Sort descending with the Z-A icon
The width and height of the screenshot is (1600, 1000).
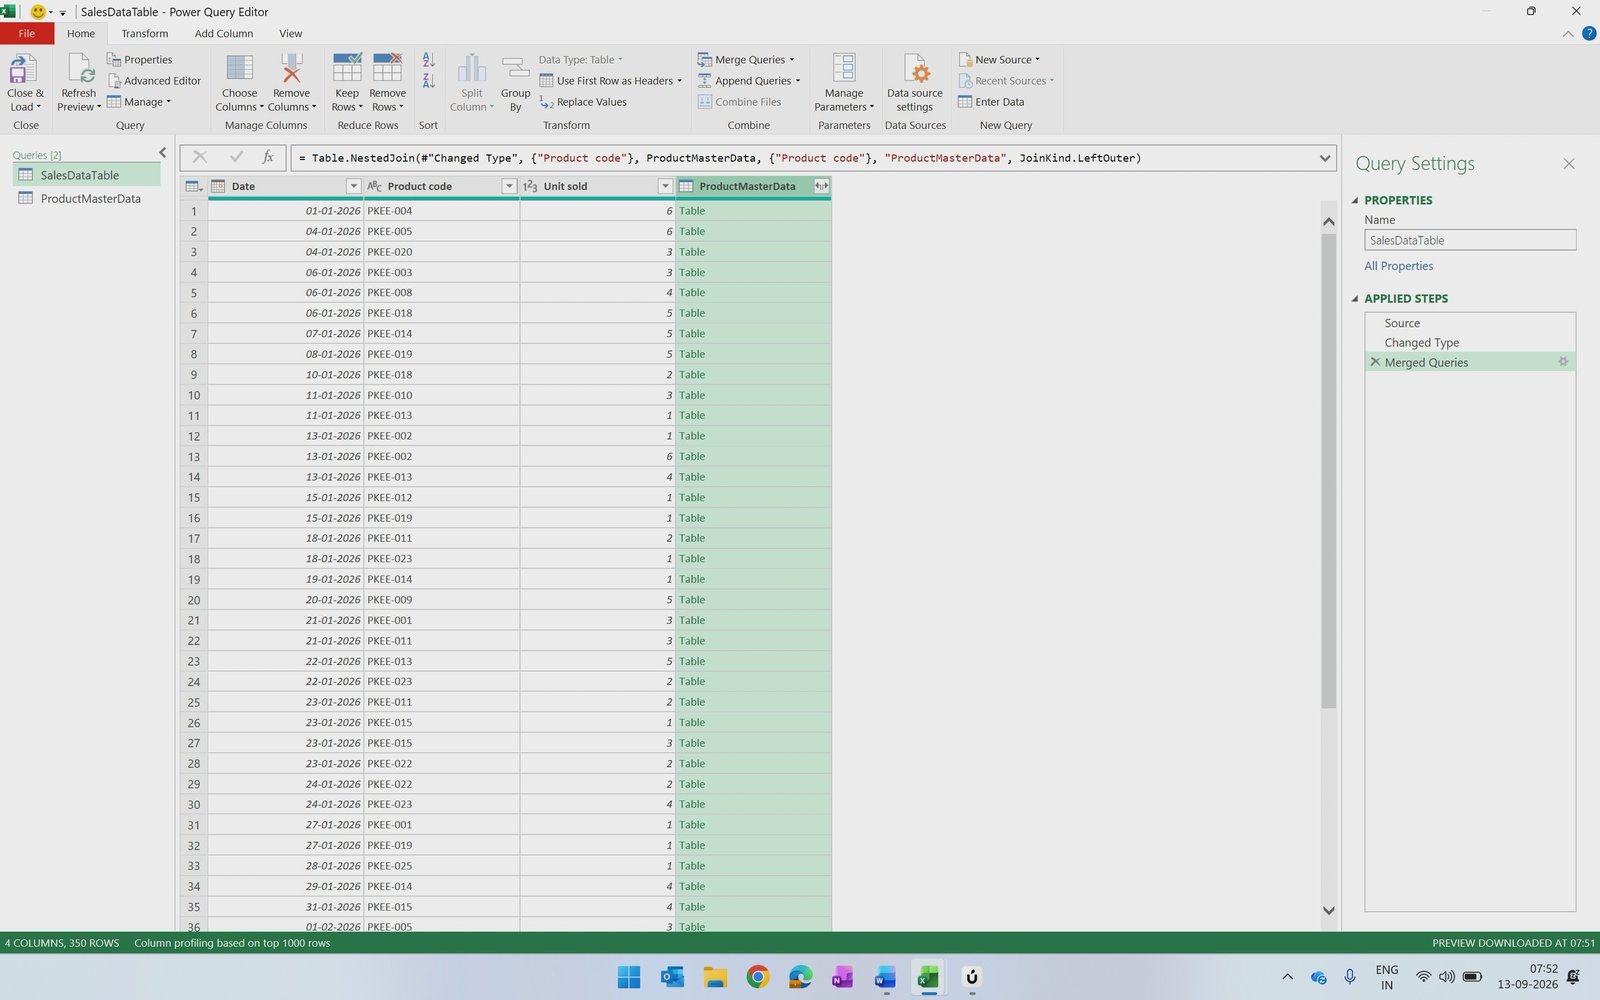428,81
